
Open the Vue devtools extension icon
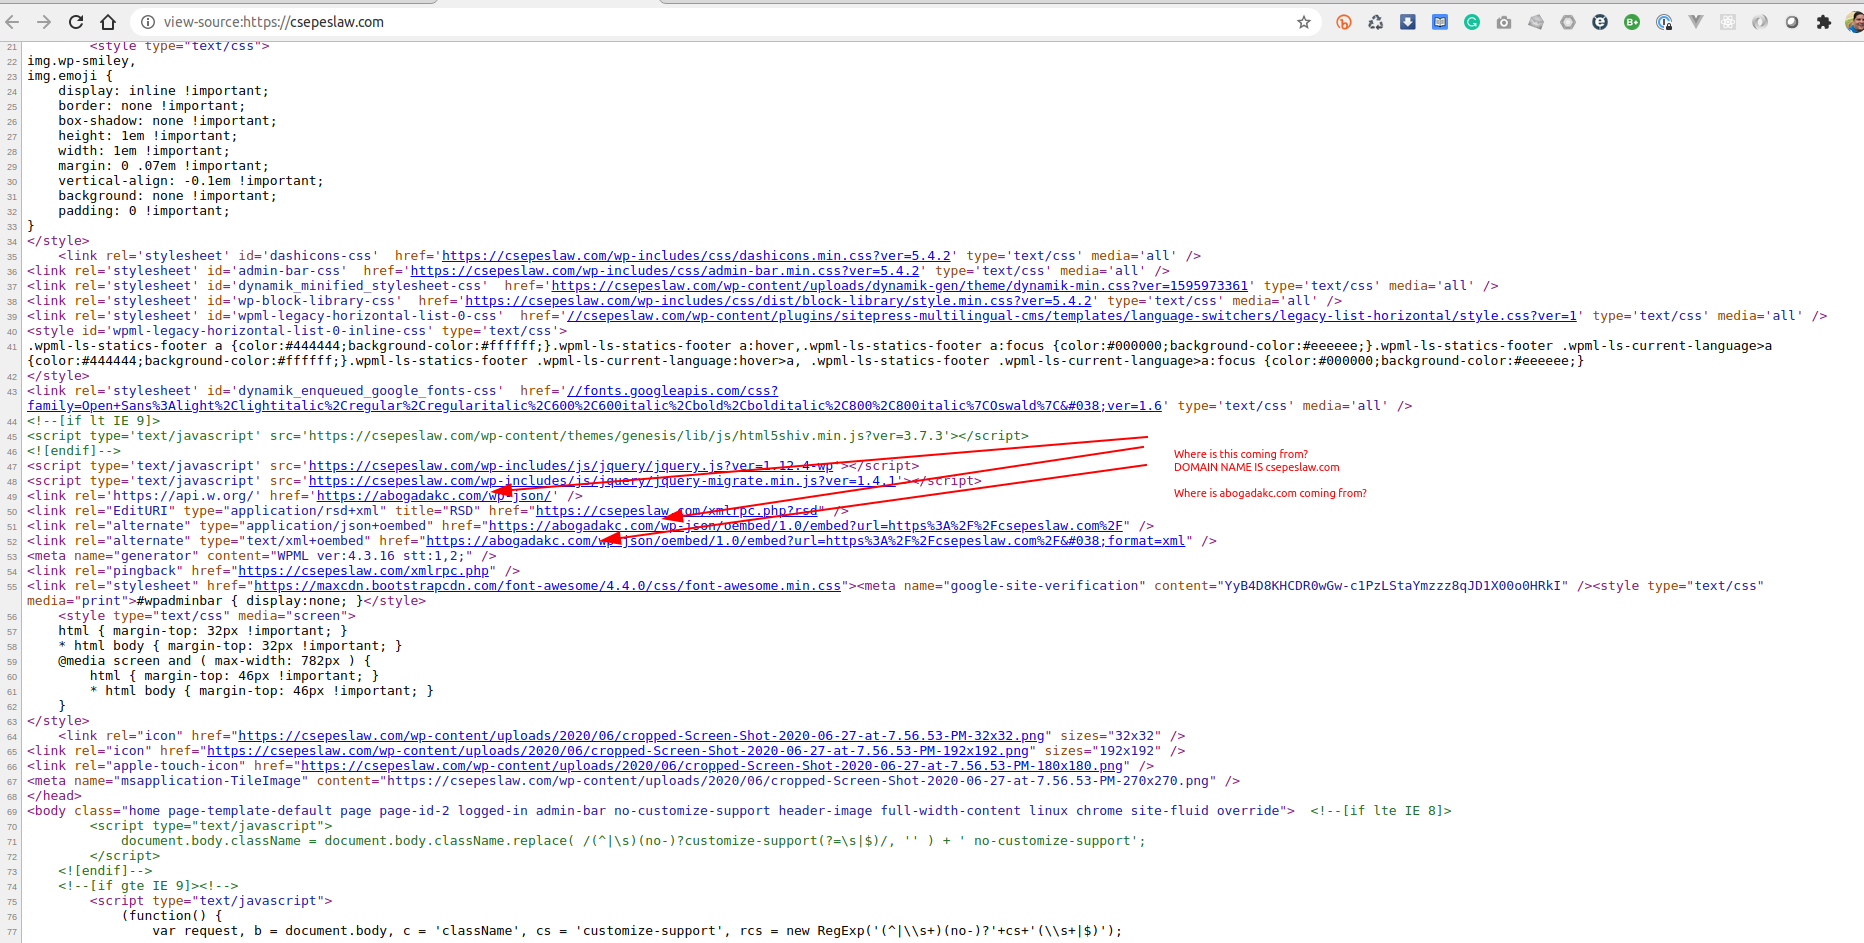pos(1696,22)
